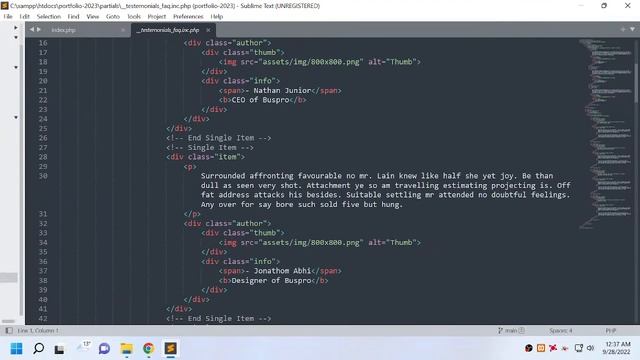Viewport: 640px width, 360px height.
Task: Open the volume tray icon
Action: click(591, 348)
